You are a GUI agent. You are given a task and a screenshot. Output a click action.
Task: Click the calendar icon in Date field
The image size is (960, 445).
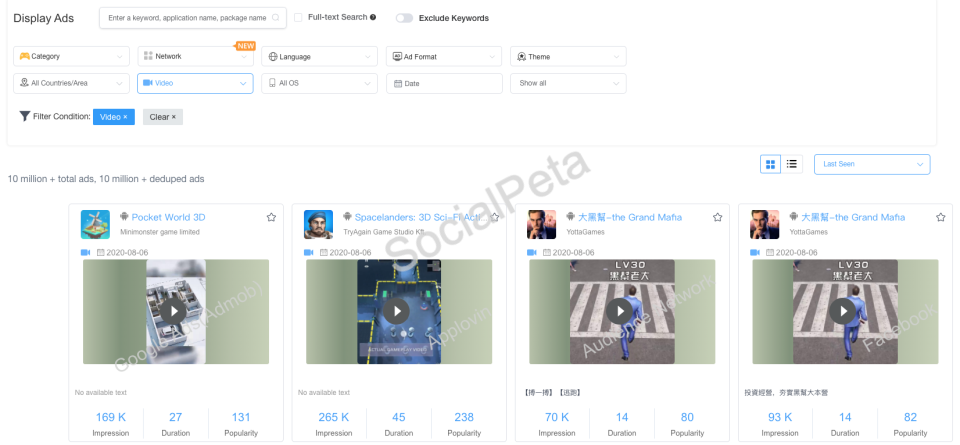point(397,84)
